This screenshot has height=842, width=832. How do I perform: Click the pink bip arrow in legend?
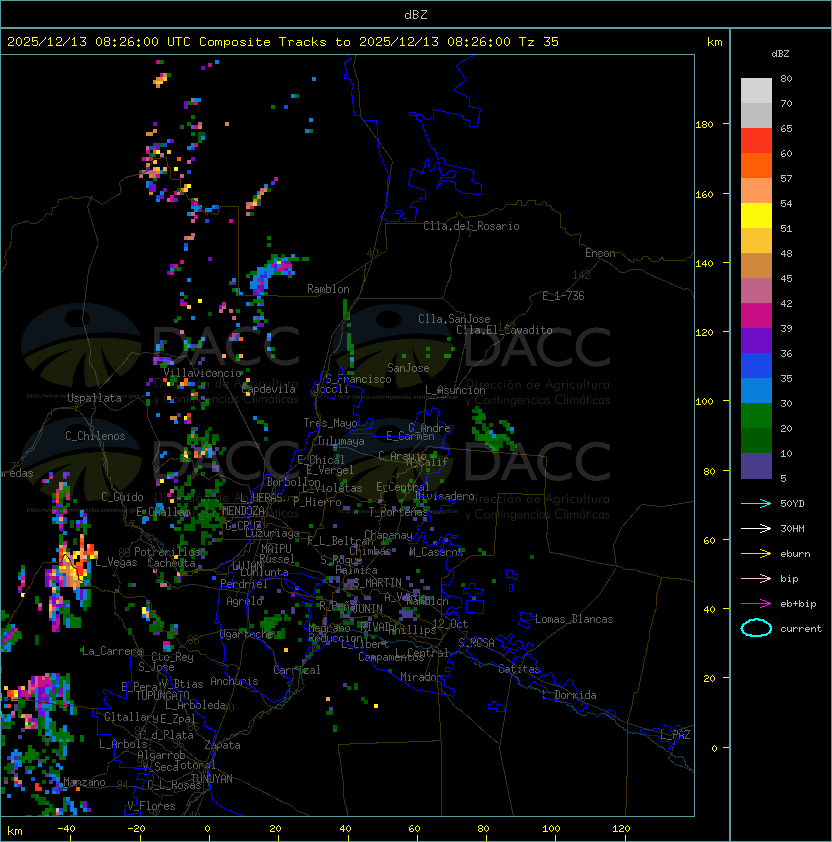(756, 579)
